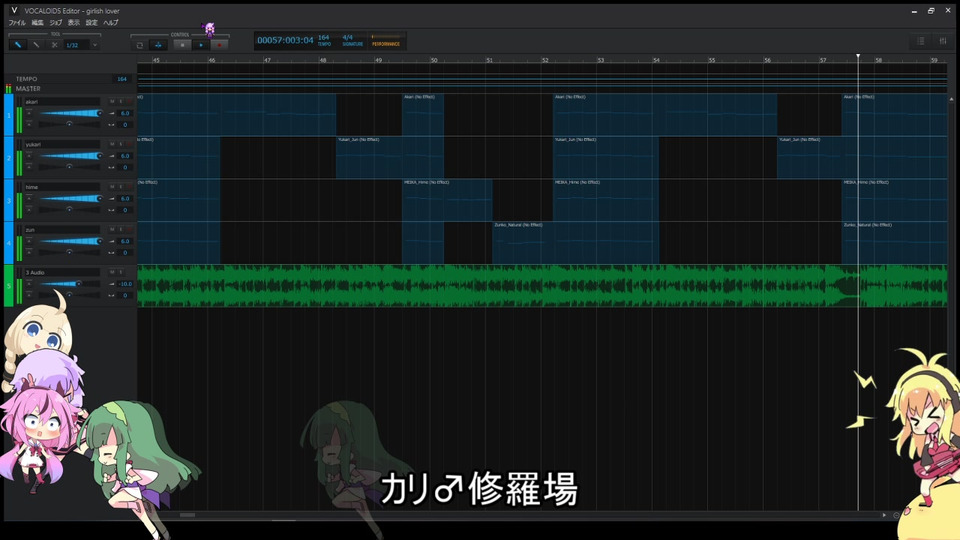Mute the 3 Audio track
This screenshot has width=960, height=540.
pyautogui.click(x=112, y=272)
